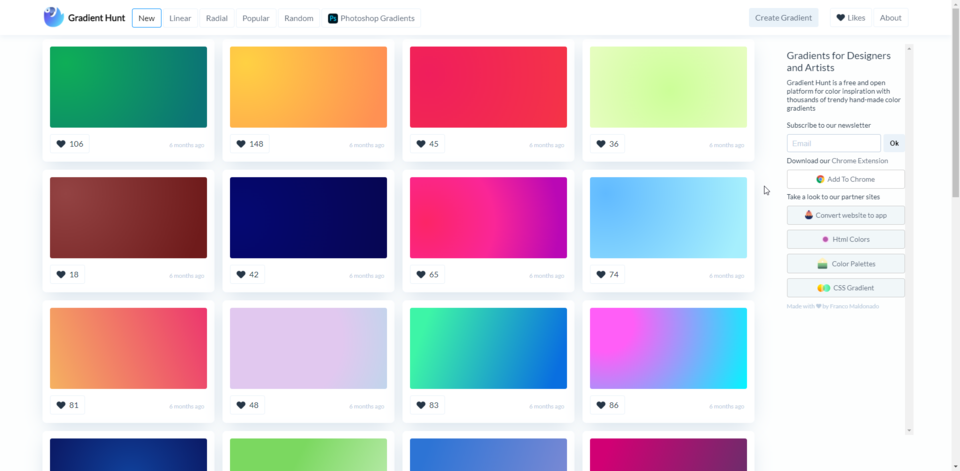Click the Gradient Hunt brand name
The height and width of the screenshot is (471, 960).
click(x=96, y=18)
